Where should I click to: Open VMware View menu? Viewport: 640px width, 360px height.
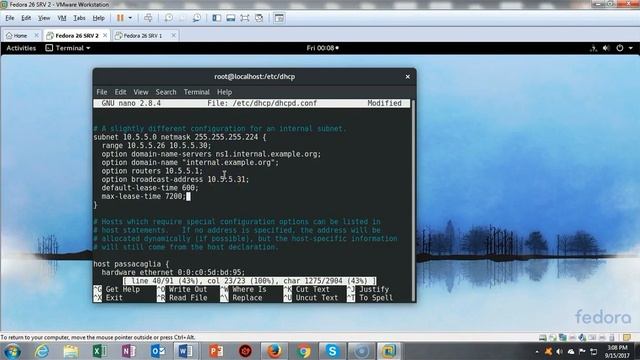pos(44,18)
